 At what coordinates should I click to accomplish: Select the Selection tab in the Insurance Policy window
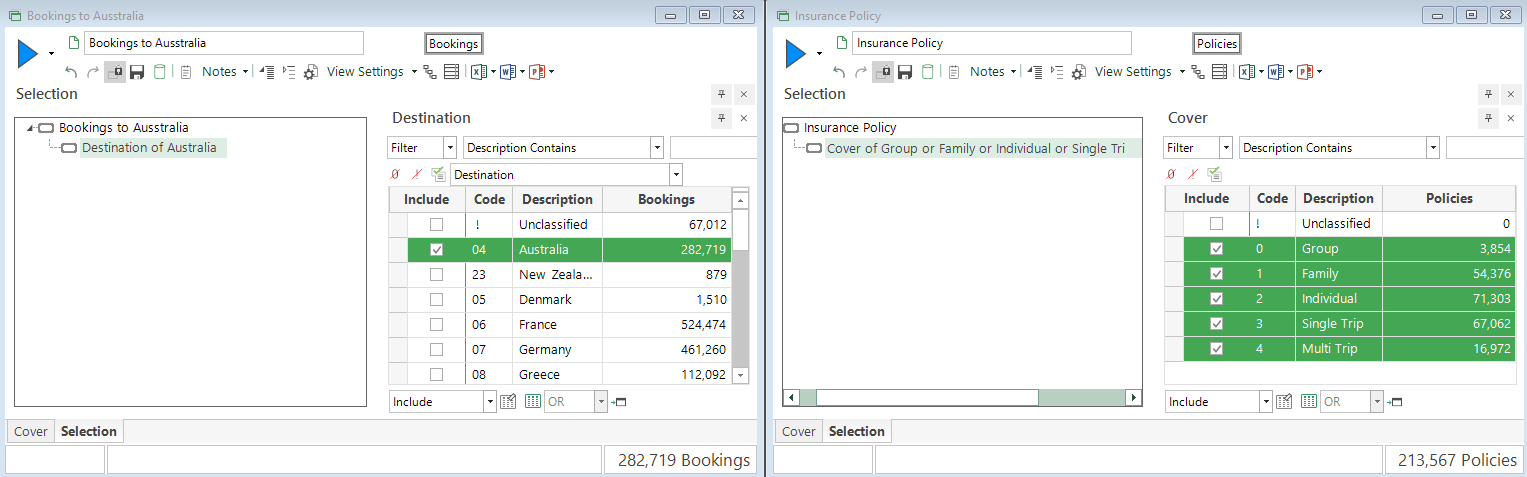[857, 432]
